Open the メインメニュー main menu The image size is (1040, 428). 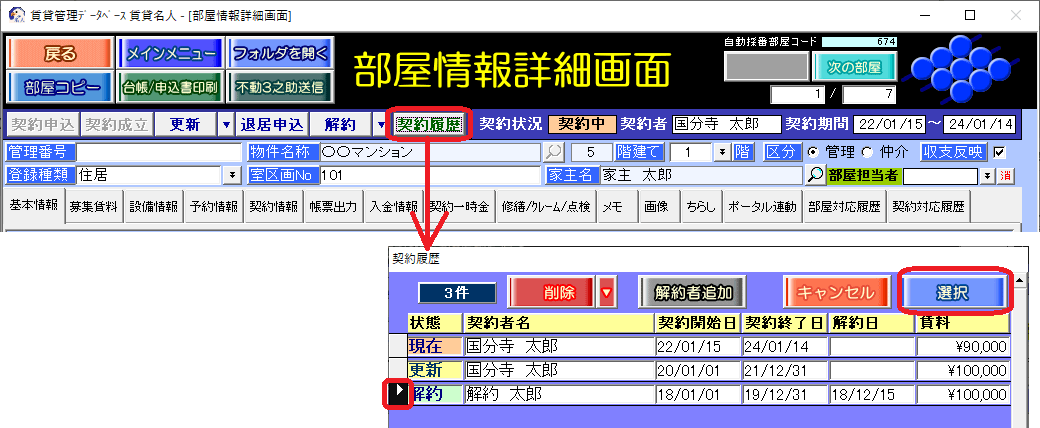click(168, 53)
